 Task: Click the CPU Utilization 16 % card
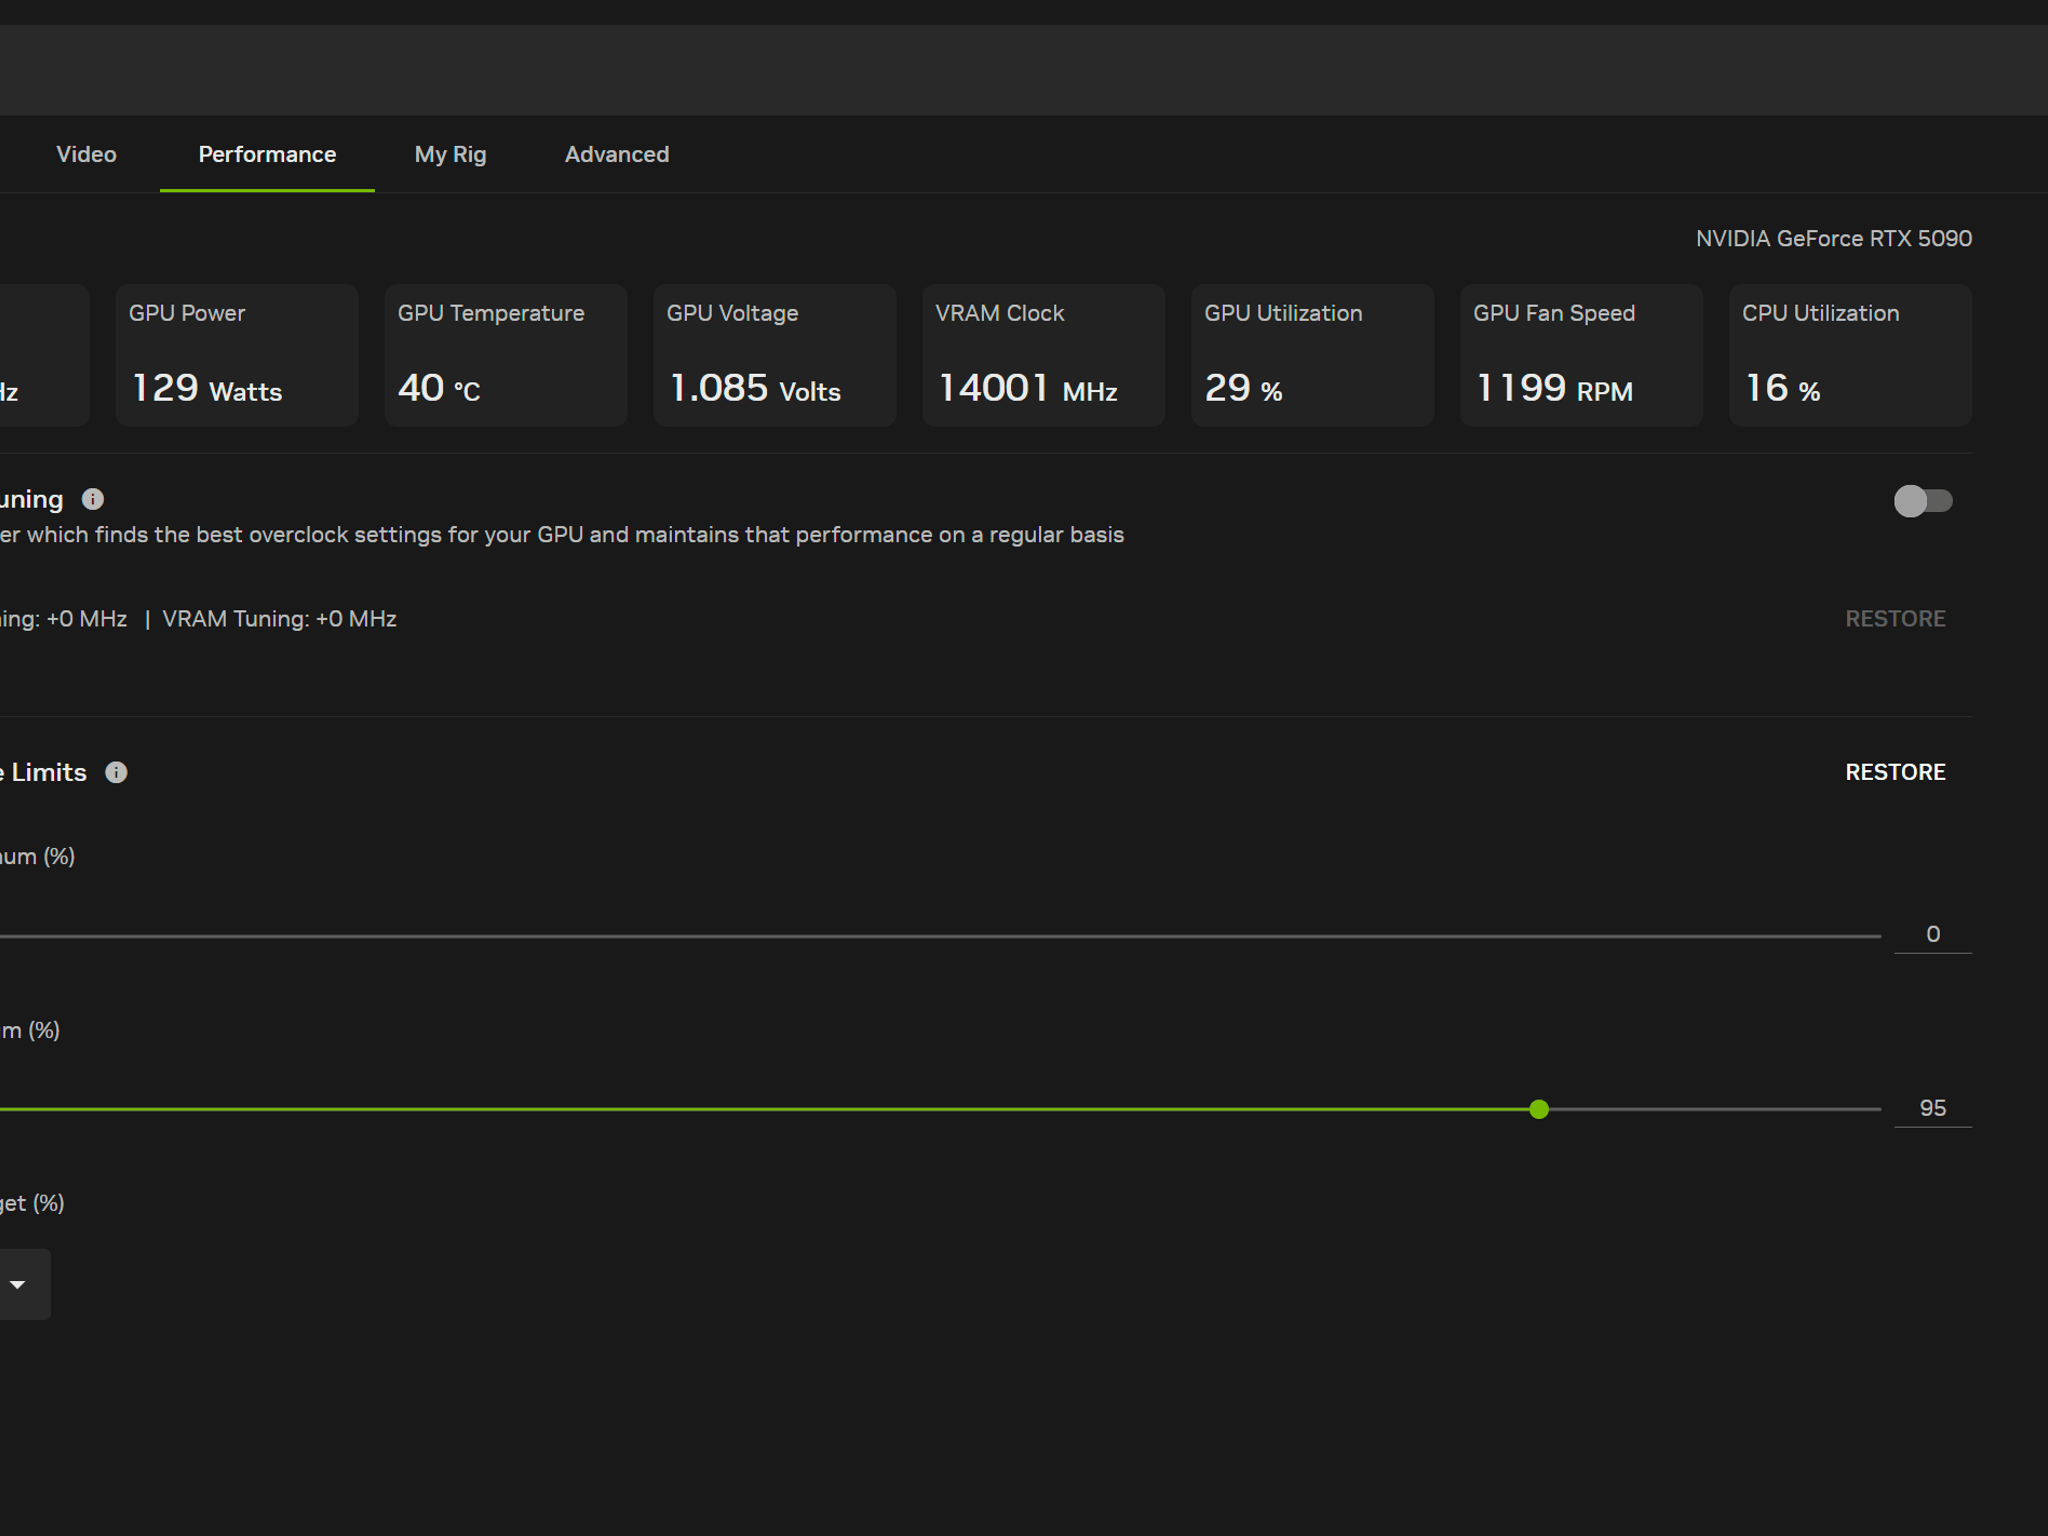tap(1851, 355)
